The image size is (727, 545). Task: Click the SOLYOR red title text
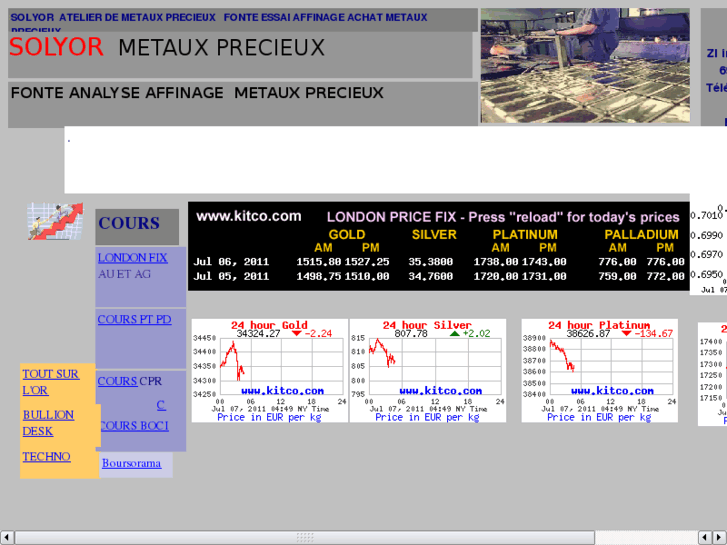(56, 47)
